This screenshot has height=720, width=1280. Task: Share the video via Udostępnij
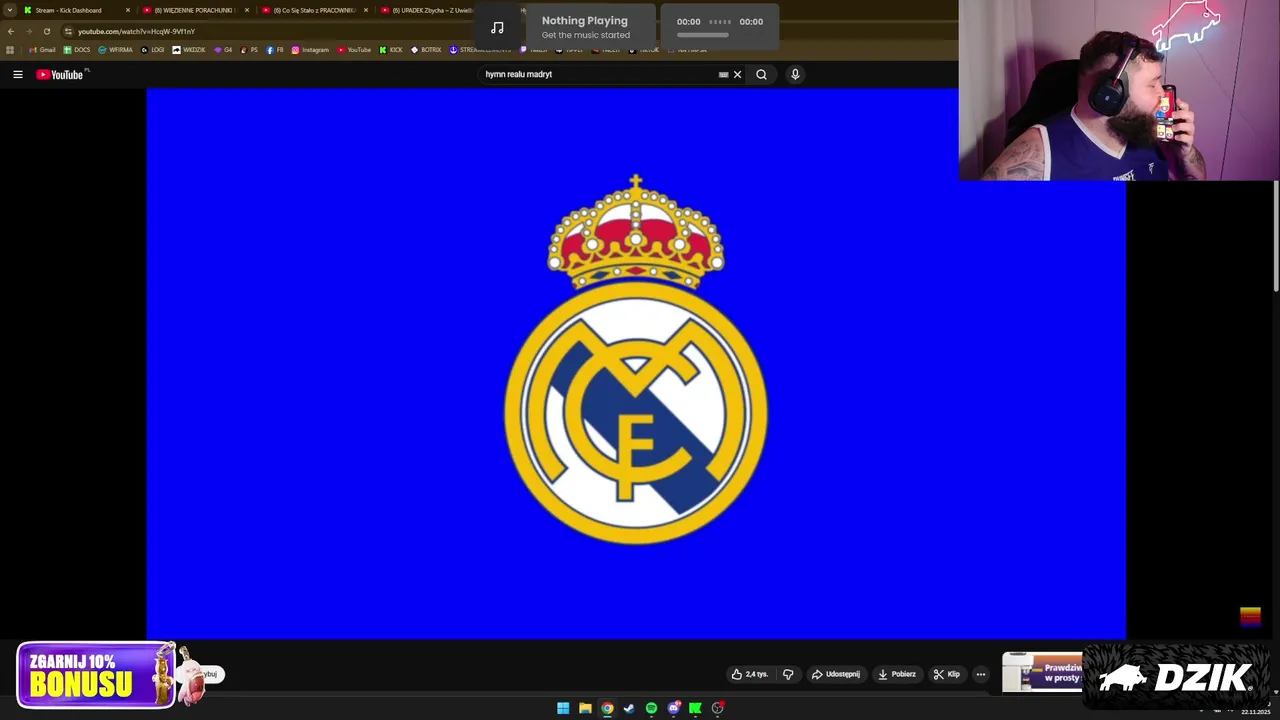[x=836, y=674]
